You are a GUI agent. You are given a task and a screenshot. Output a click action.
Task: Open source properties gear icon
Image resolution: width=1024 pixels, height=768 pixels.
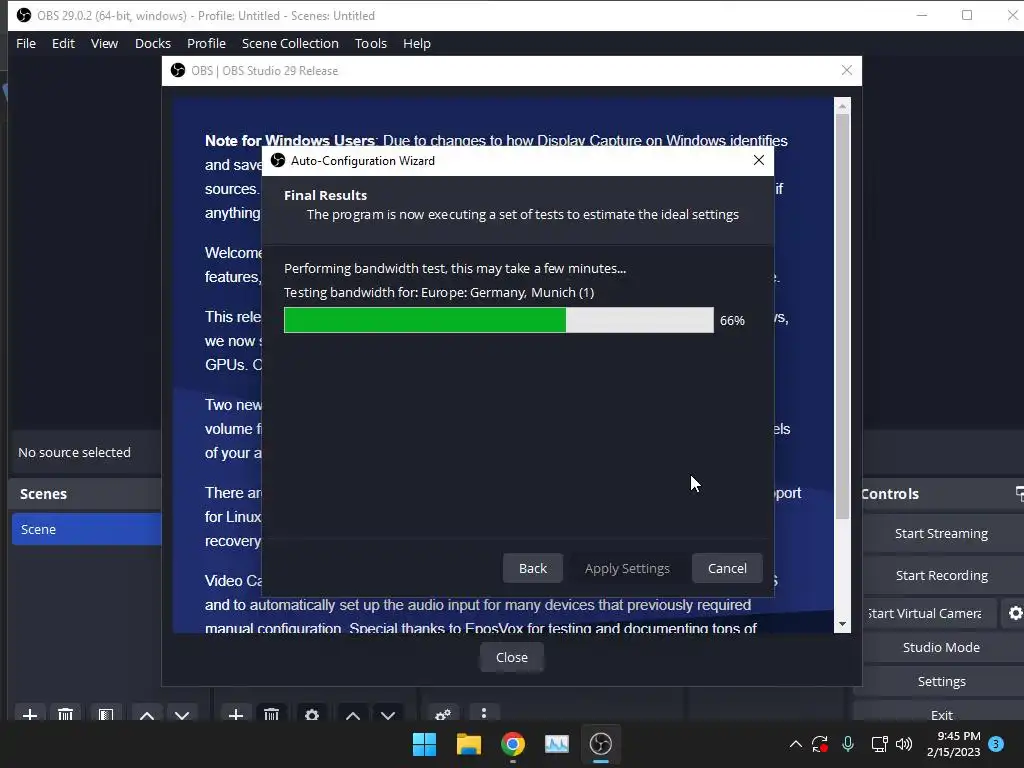(312, 714)
